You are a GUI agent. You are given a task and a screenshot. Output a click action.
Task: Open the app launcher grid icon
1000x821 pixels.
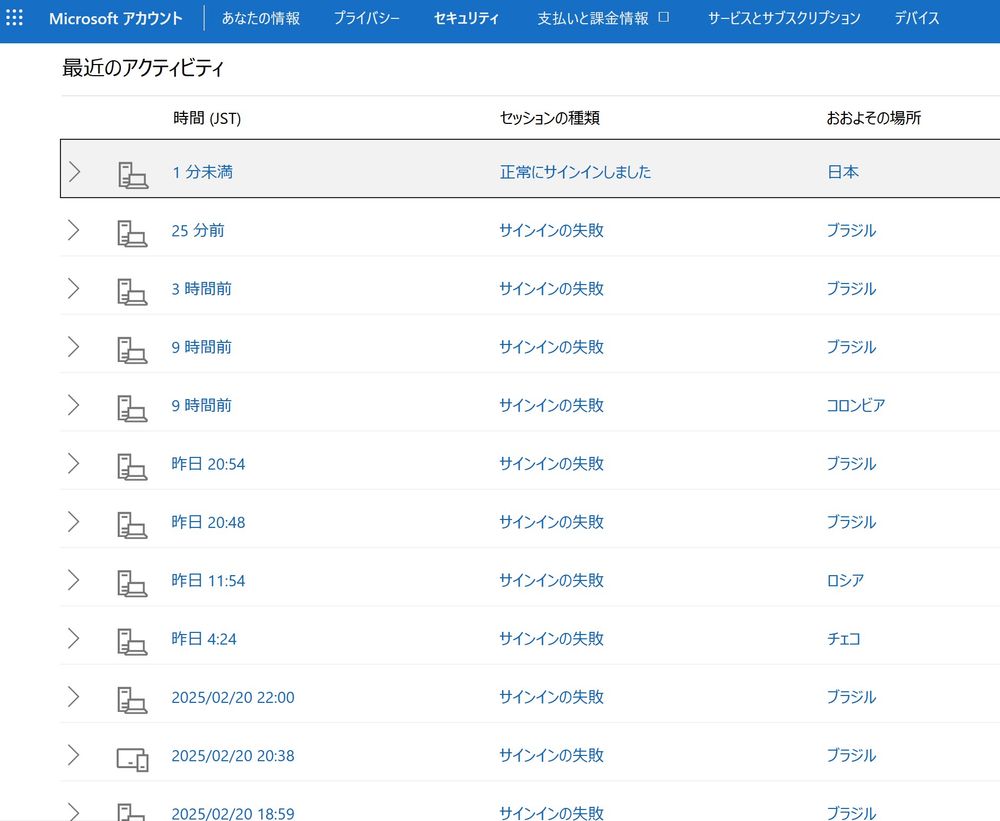14,18
